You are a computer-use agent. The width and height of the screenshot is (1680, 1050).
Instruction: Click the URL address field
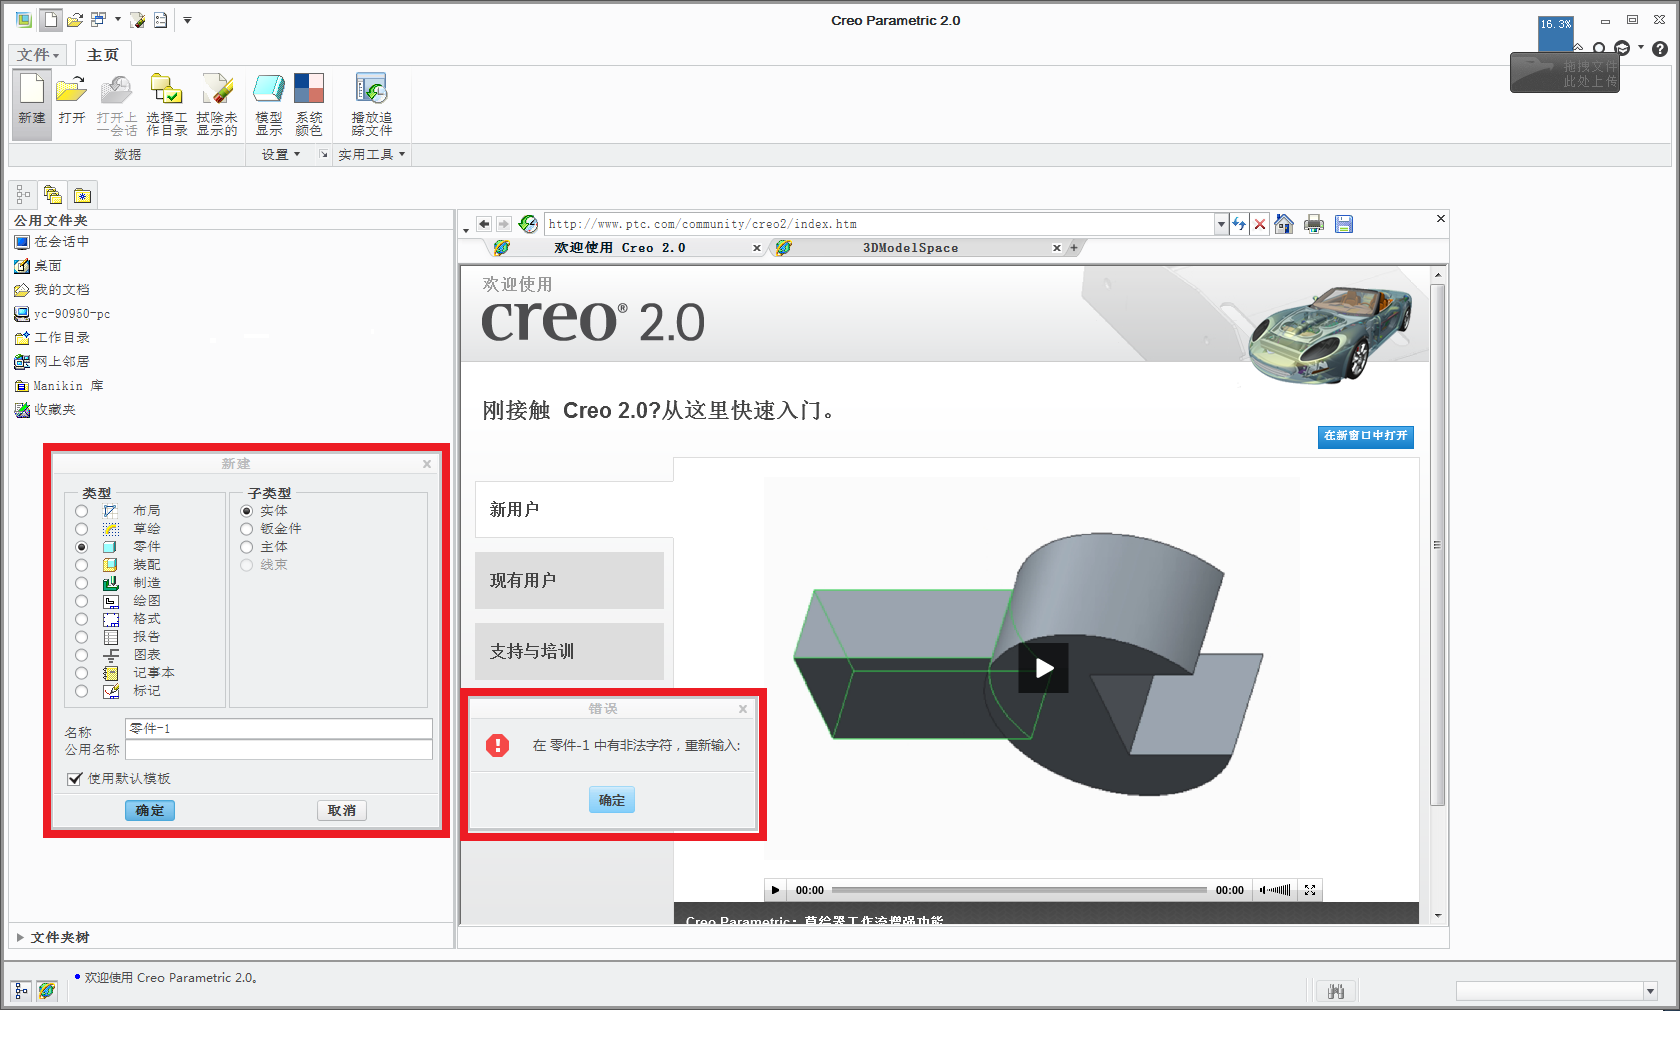880,224
